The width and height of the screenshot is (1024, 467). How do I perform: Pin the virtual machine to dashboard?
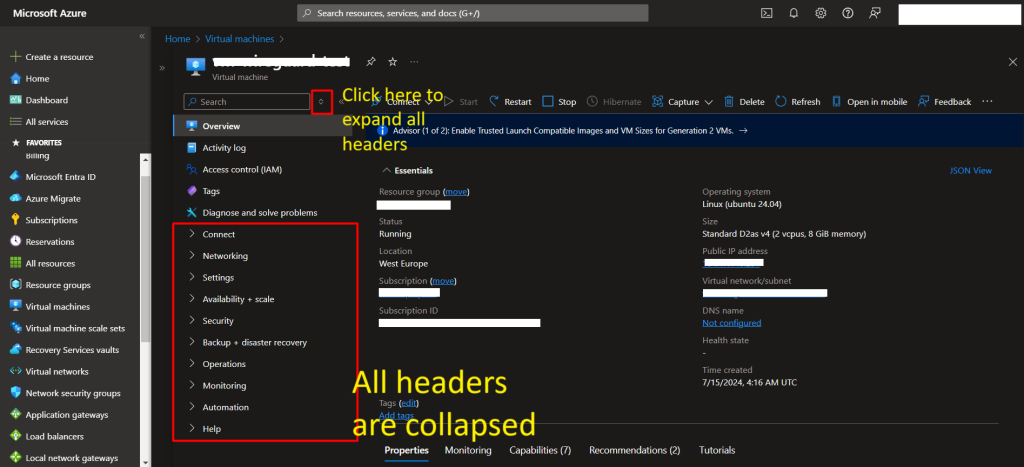[371, 62]
